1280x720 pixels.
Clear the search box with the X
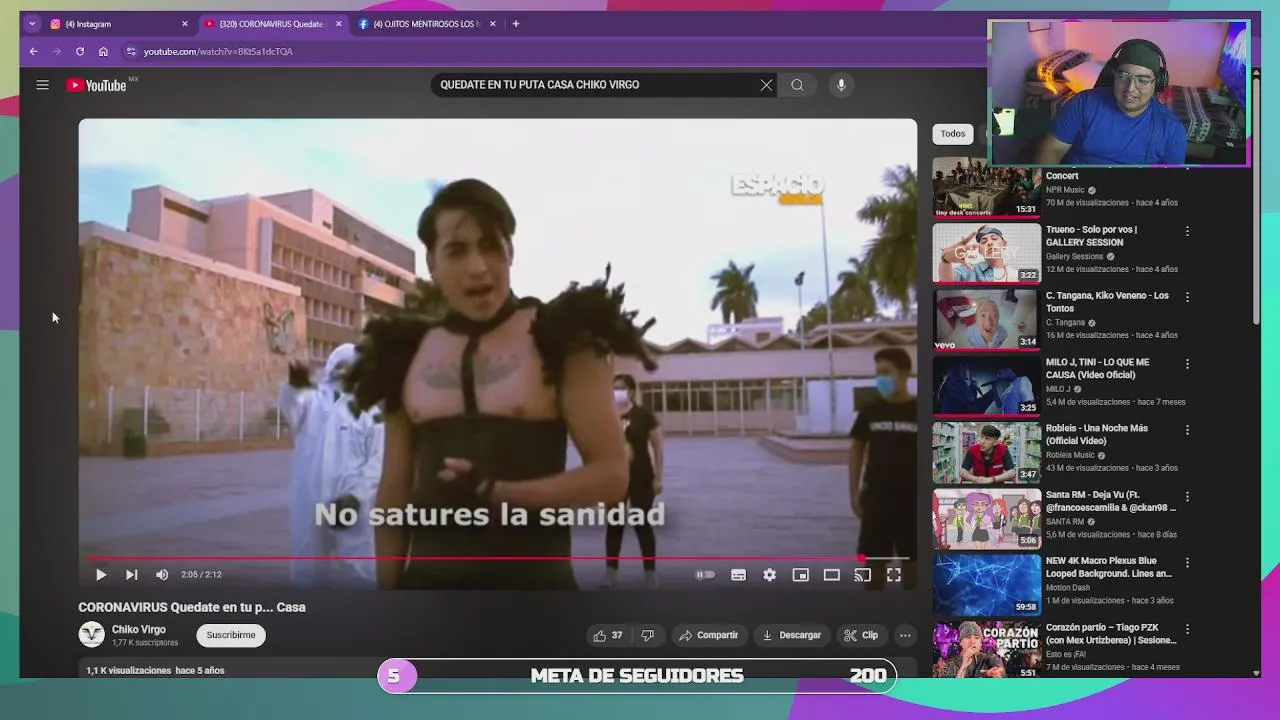pyautogui.click(x=766, y=85)
